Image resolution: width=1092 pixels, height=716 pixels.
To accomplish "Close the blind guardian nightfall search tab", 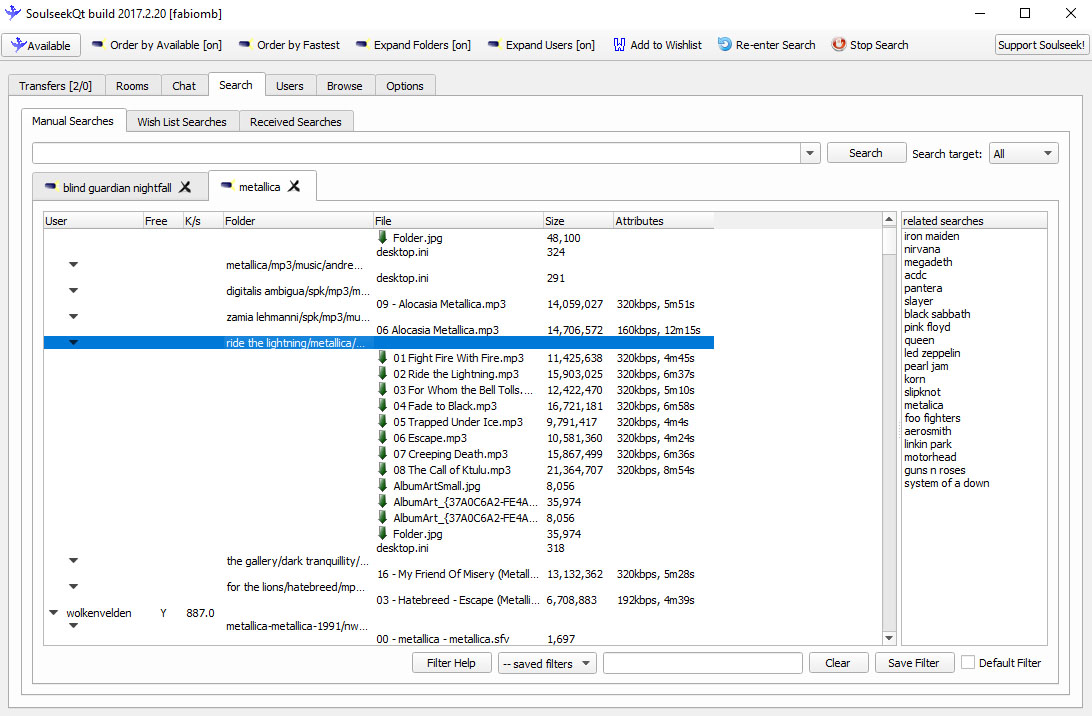I will pyautogui.click(x=185, y=187).
